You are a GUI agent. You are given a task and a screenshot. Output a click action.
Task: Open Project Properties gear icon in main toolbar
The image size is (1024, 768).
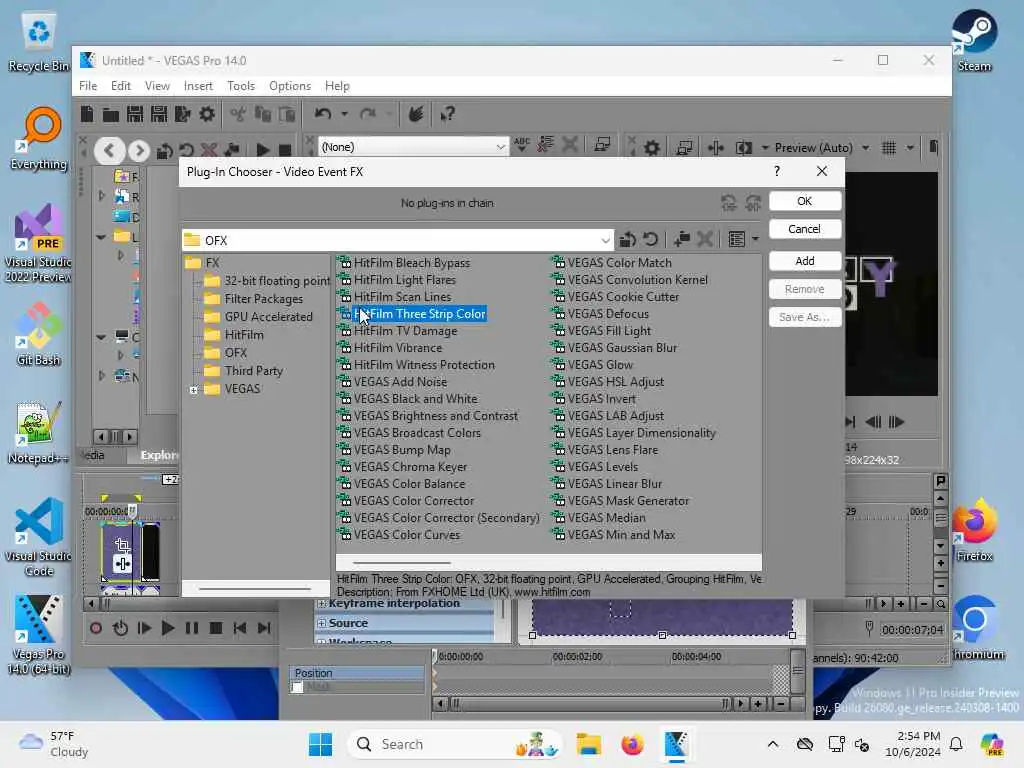tap(207, 114)
